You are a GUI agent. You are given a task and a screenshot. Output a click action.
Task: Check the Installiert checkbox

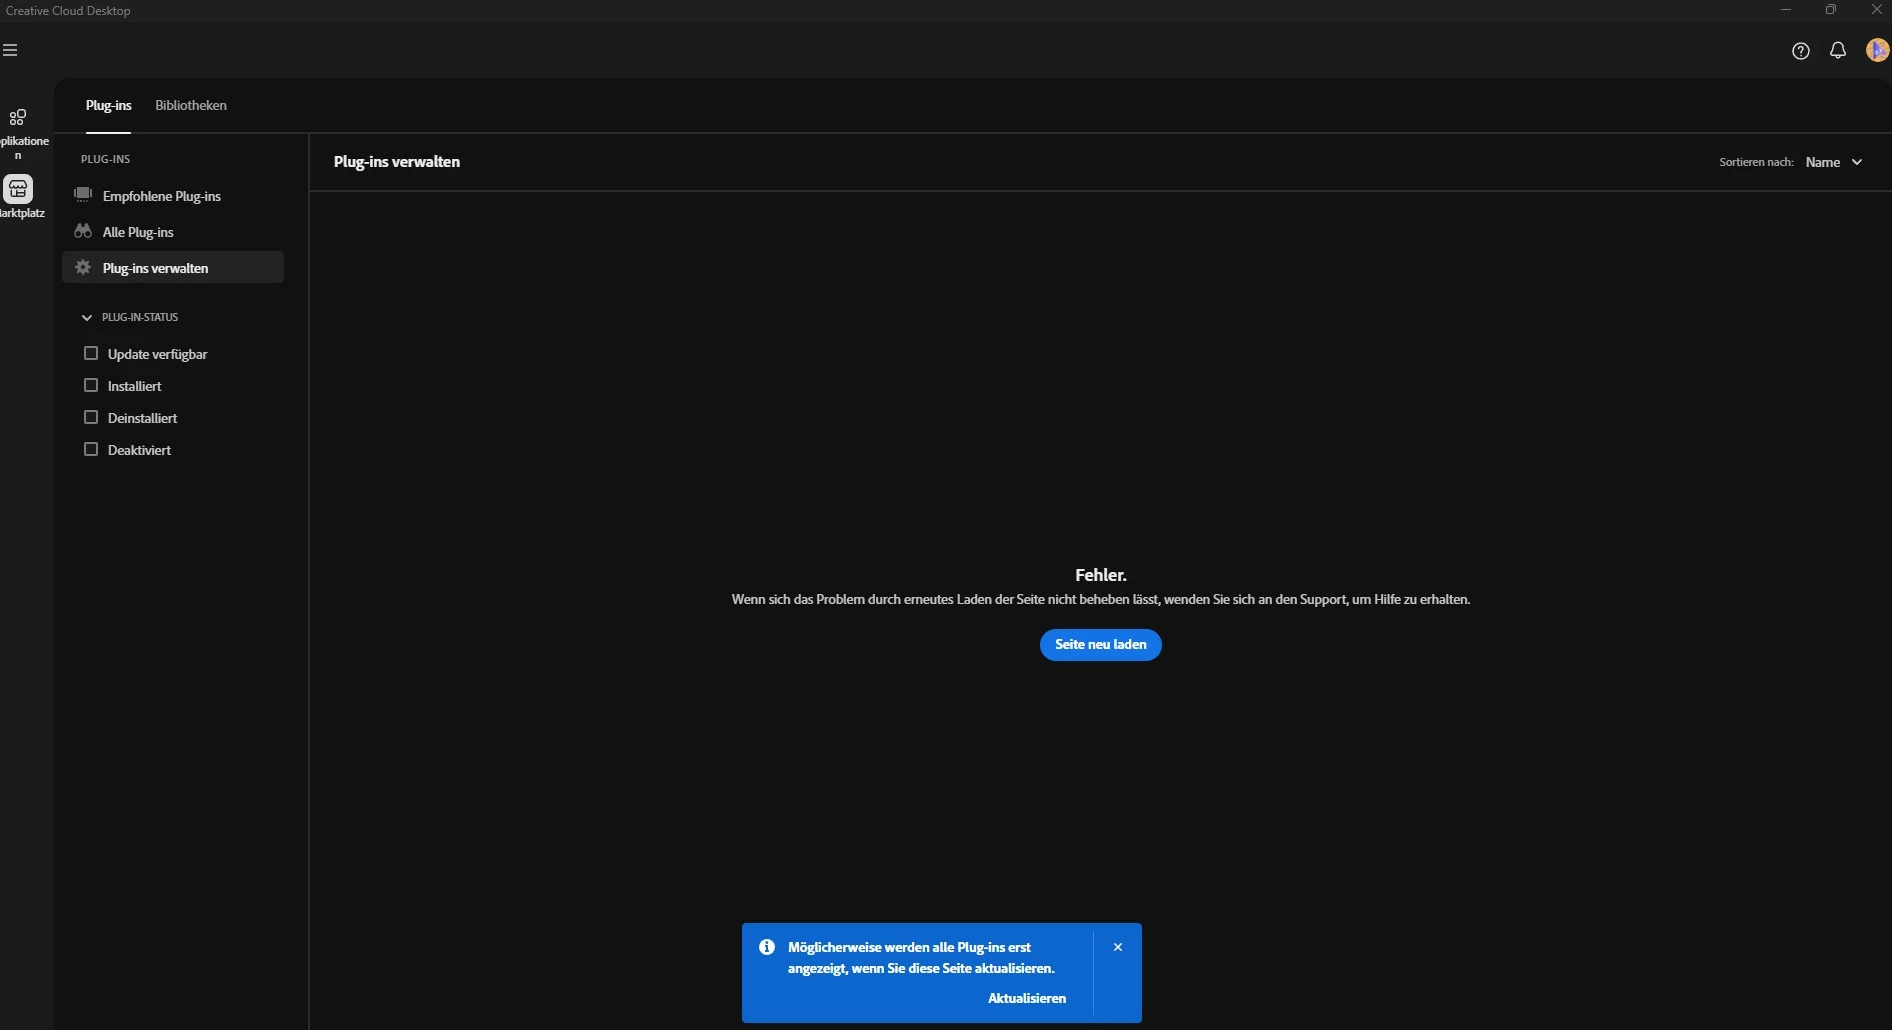pos(91,385)
